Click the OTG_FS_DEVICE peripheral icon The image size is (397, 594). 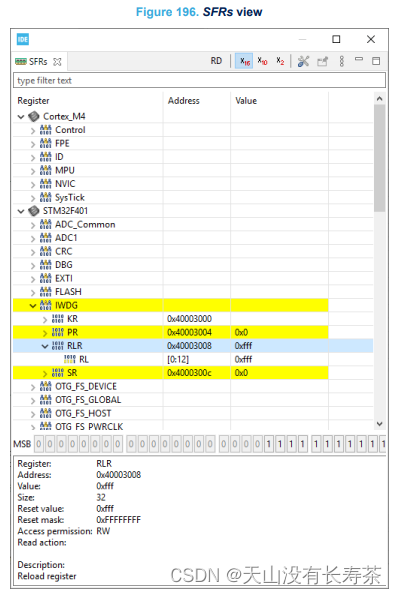coord(45,386)
